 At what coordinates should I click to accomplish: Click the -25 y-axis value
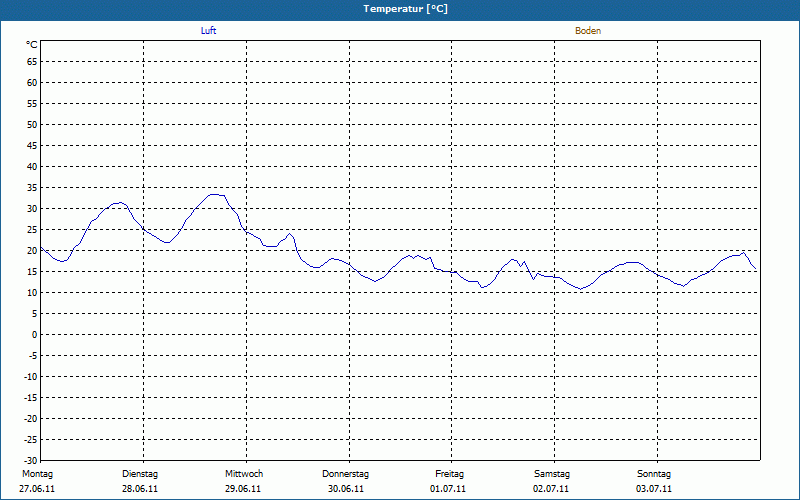[31, 439]
